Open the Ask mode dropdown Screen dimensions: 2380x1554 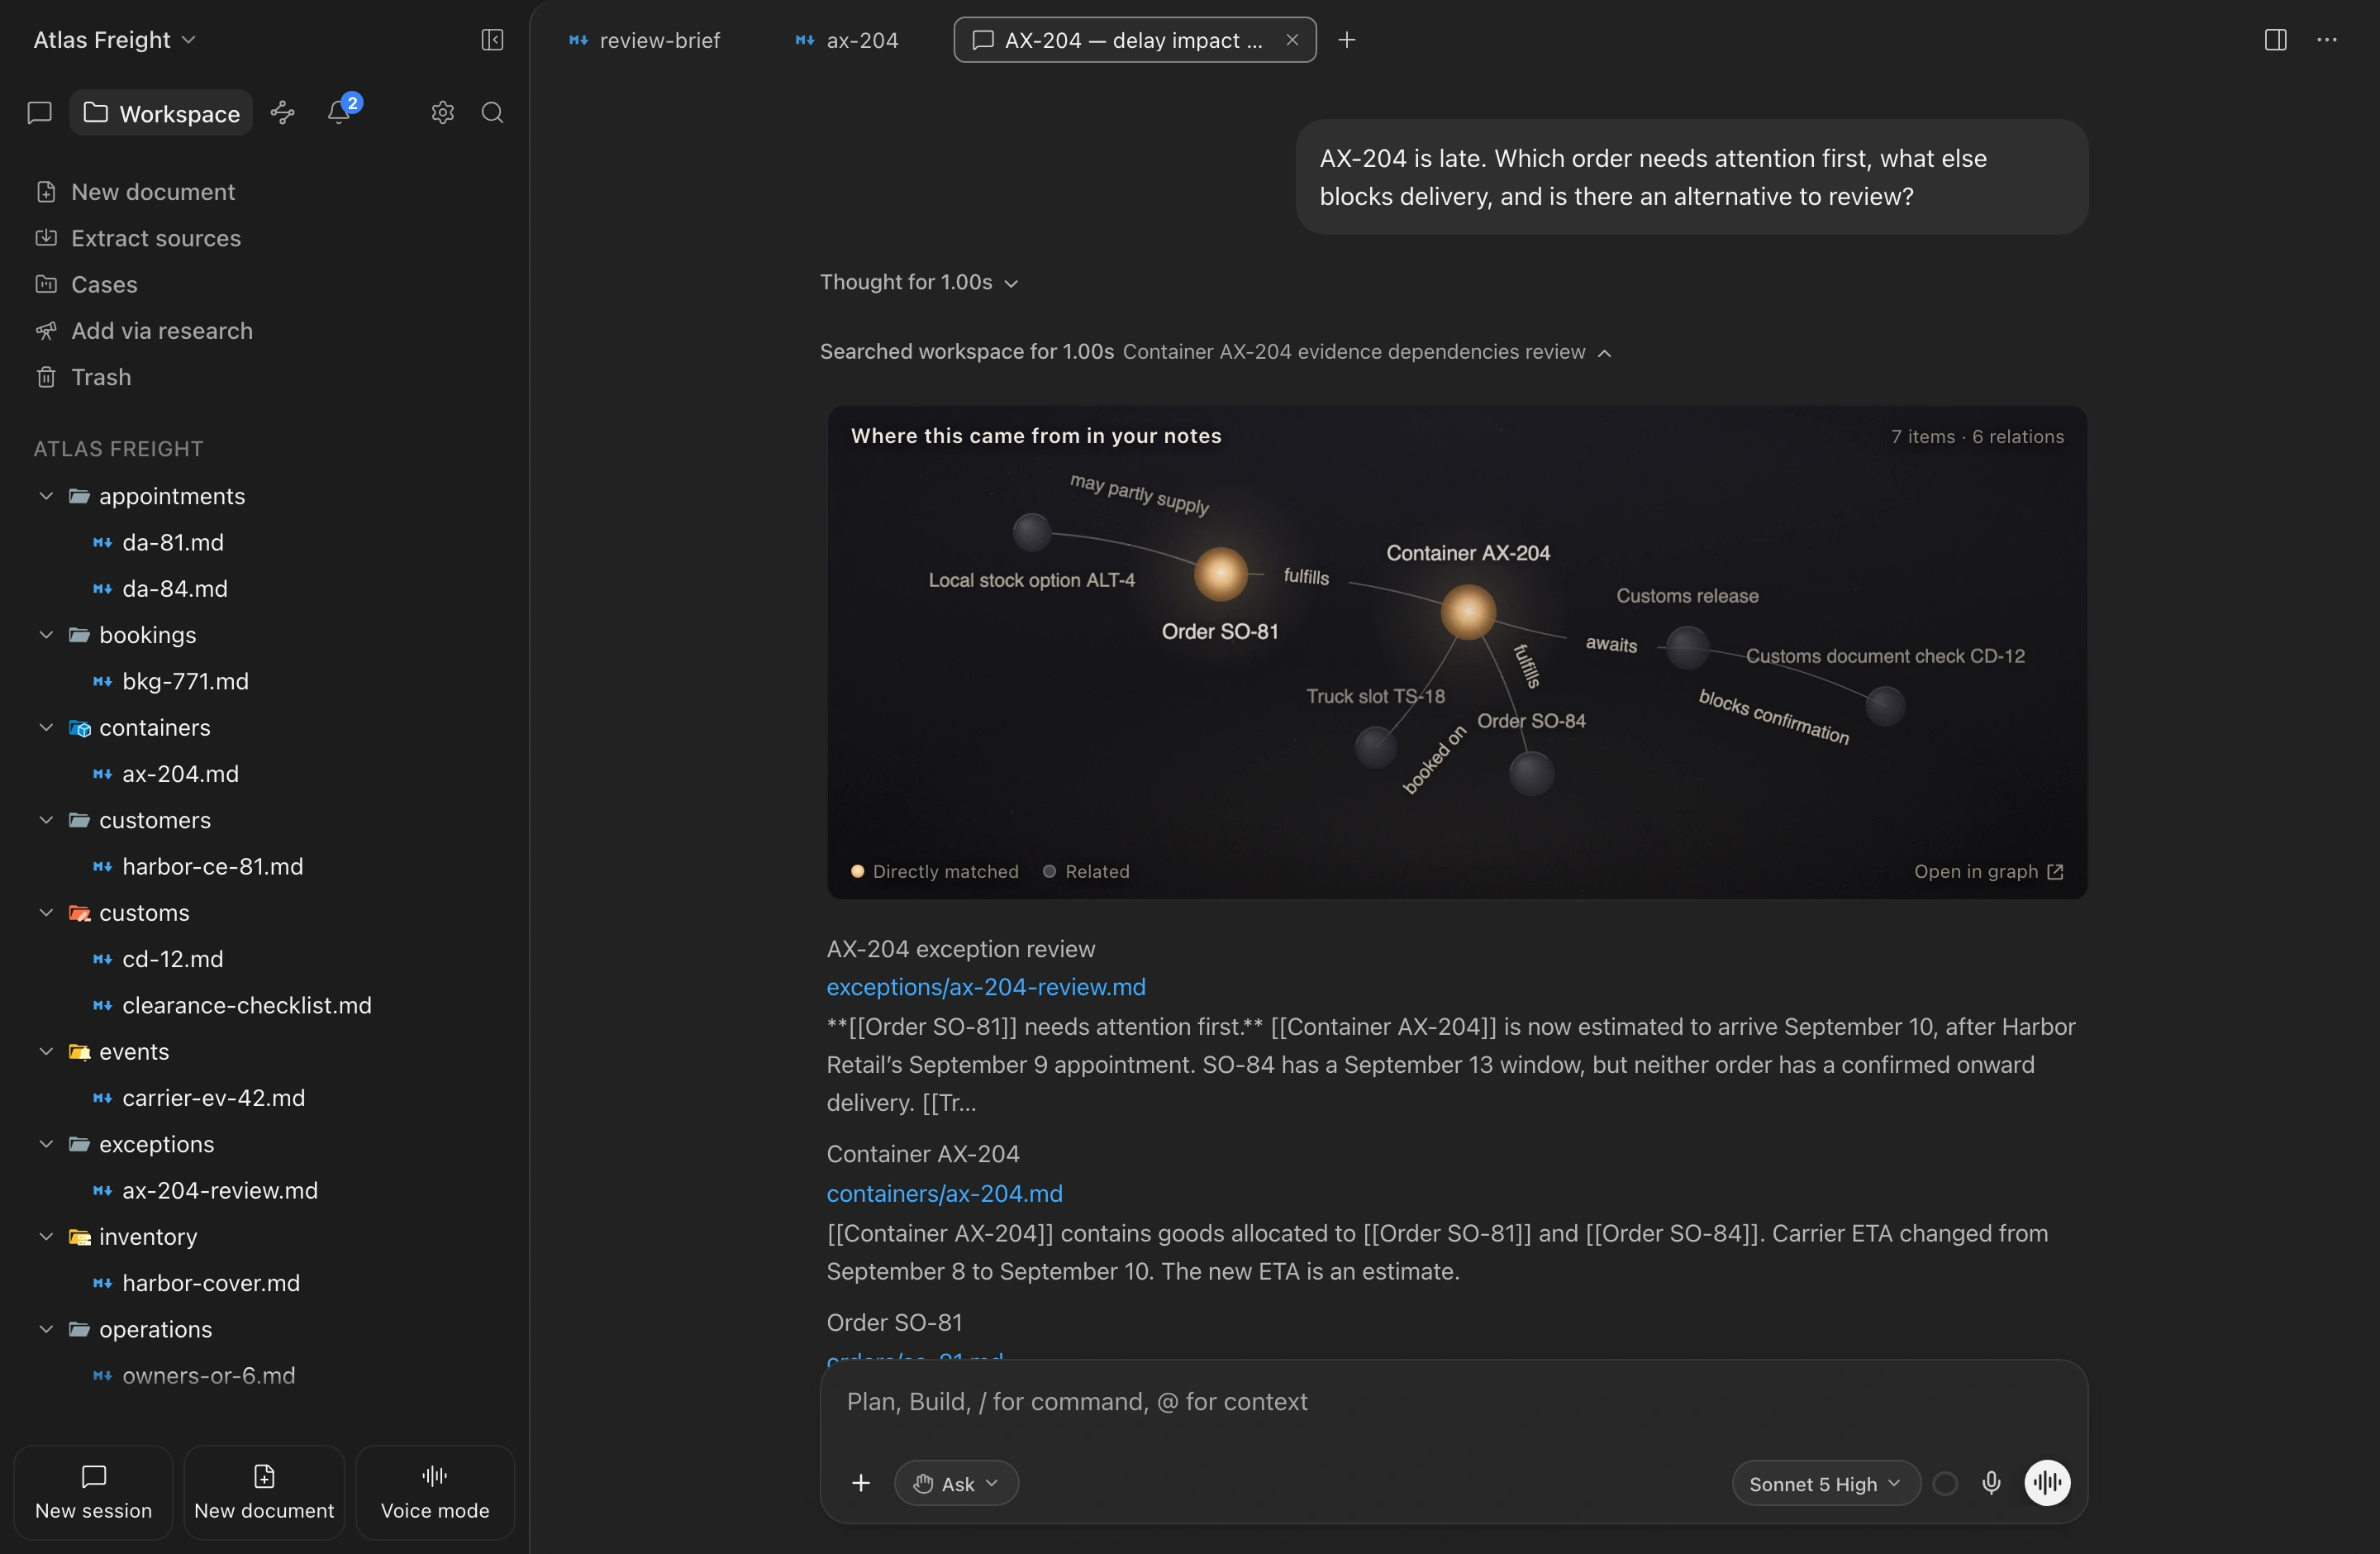point(956,1484)
